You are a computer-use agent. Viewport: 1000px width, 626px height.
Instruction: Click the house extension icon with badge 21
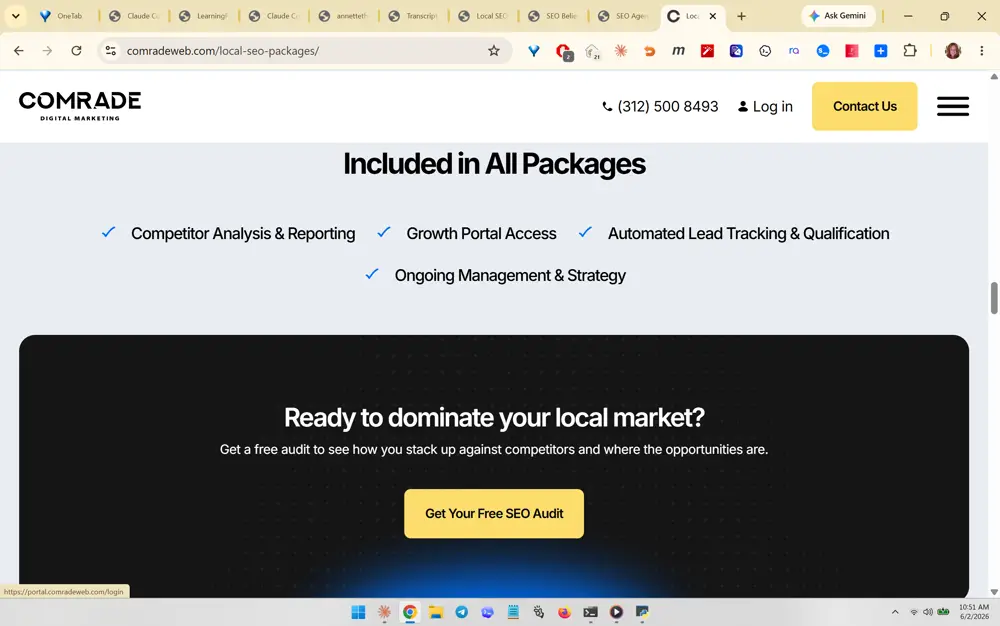(x=592, y=52)
